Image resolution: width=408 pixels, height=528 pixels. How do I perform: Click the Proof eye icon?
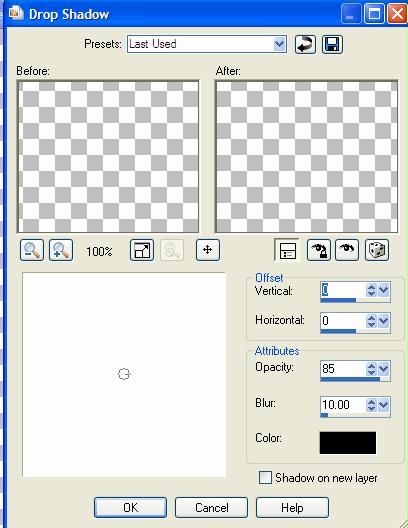tap(347, 250)
